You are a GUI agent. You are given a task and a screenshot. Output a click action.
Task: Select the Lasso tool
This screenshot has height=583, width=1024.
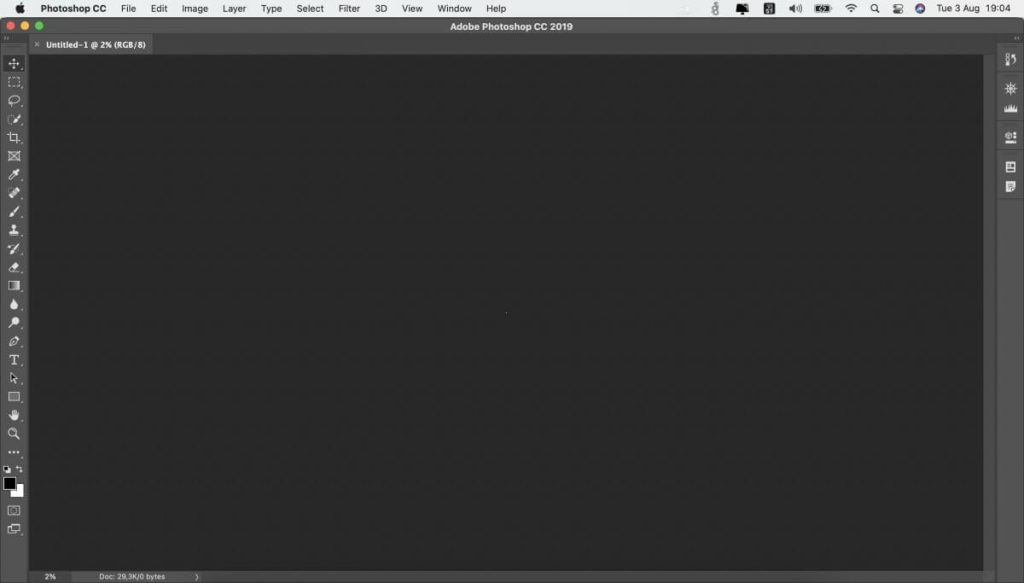click(x=14, y=101)
